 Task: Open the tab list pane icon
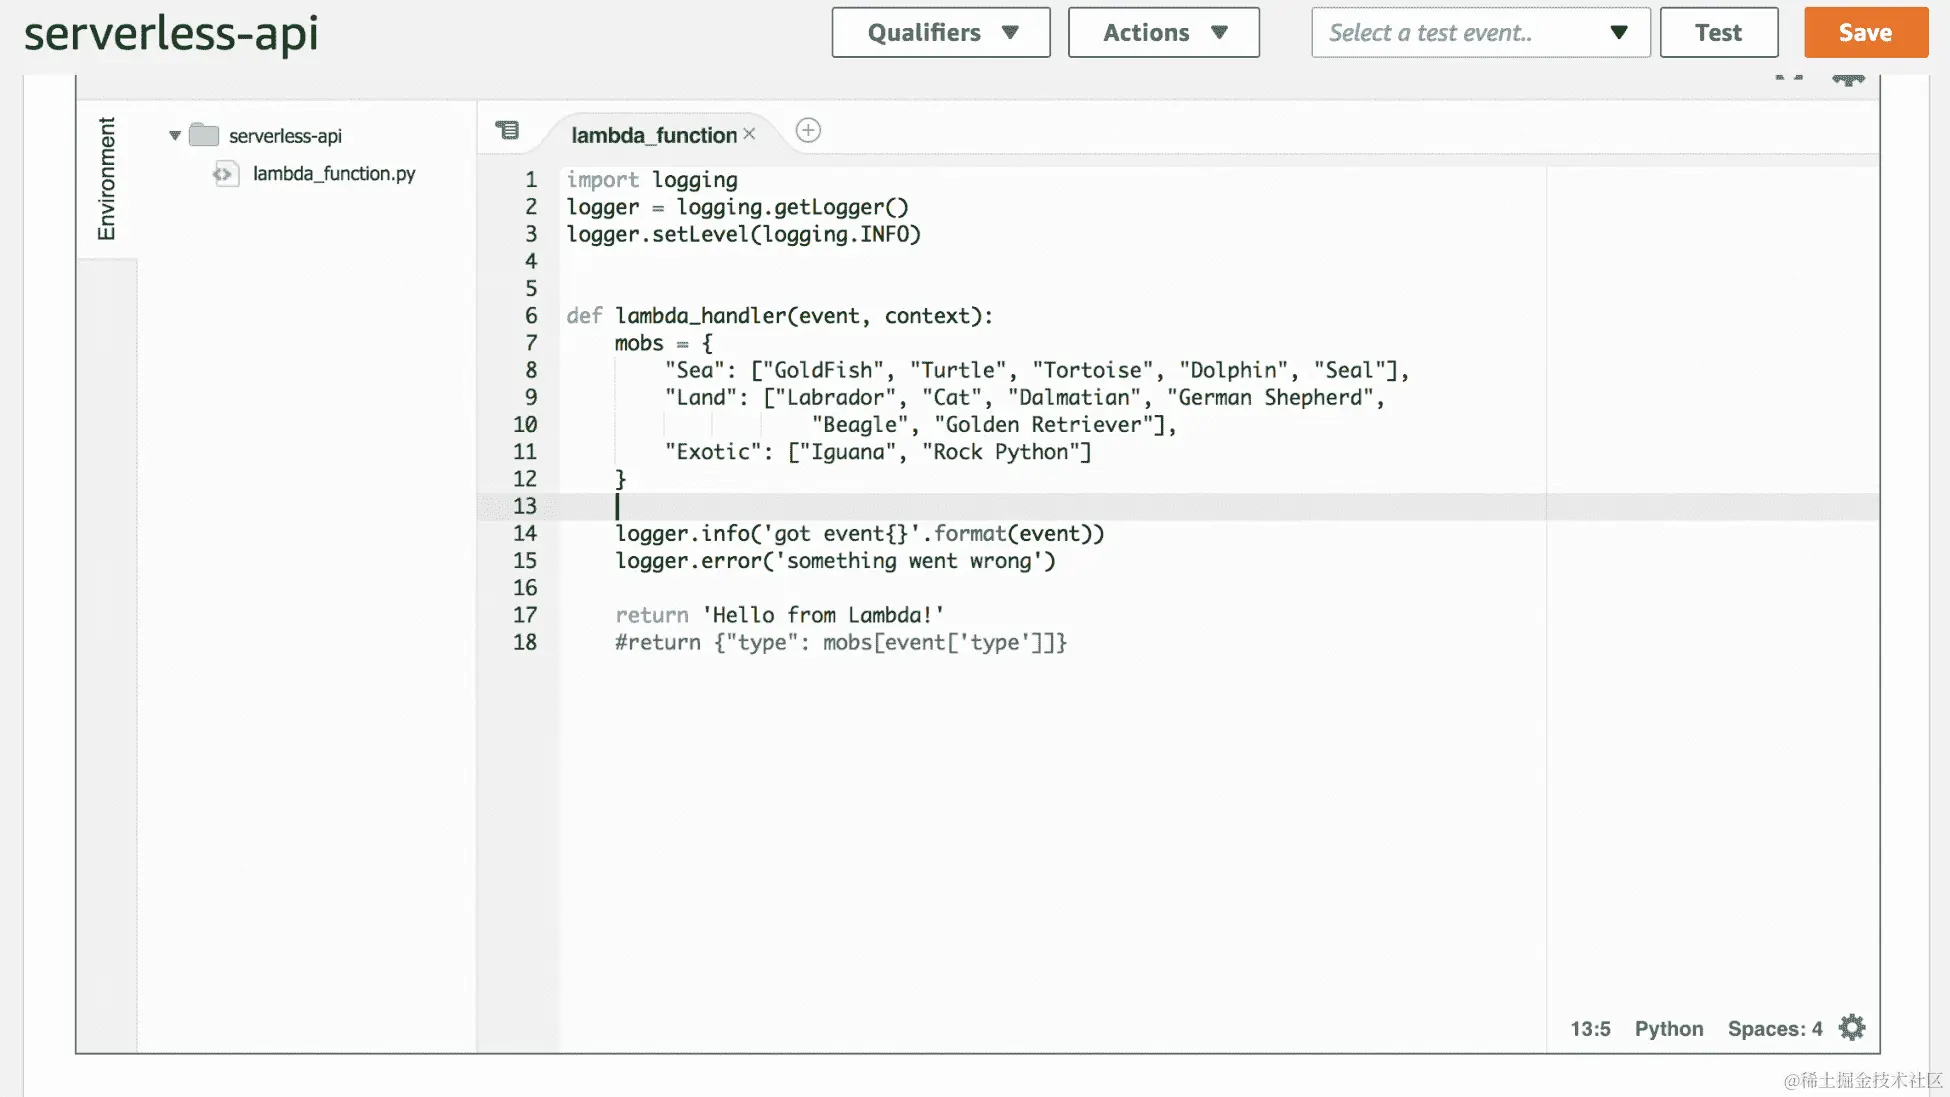508,131
